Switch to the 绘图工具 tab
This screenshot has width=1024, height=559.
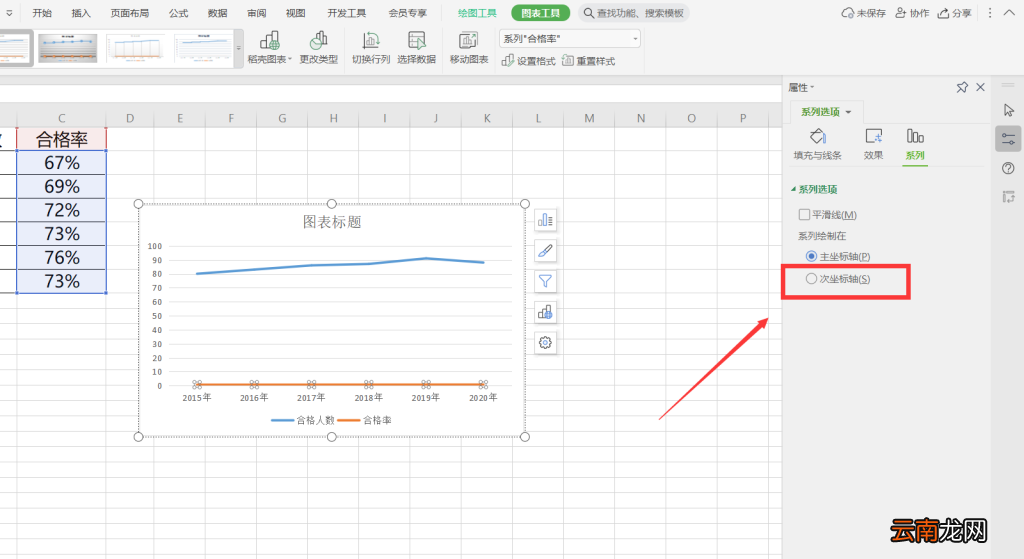(x=477, y=13)
